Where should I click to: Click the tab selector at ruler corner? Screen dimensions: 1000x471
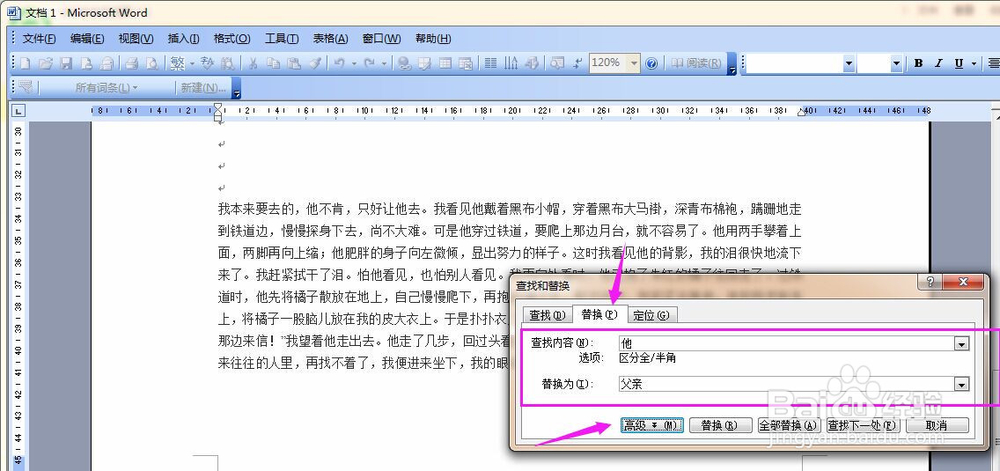click(18, 111)
